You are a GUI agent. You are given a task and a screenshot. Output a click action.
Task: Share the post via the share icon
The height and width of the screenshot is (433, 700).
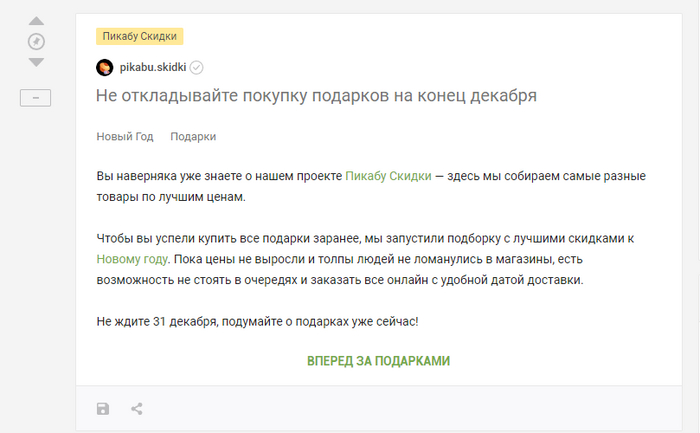click(137, 408)
